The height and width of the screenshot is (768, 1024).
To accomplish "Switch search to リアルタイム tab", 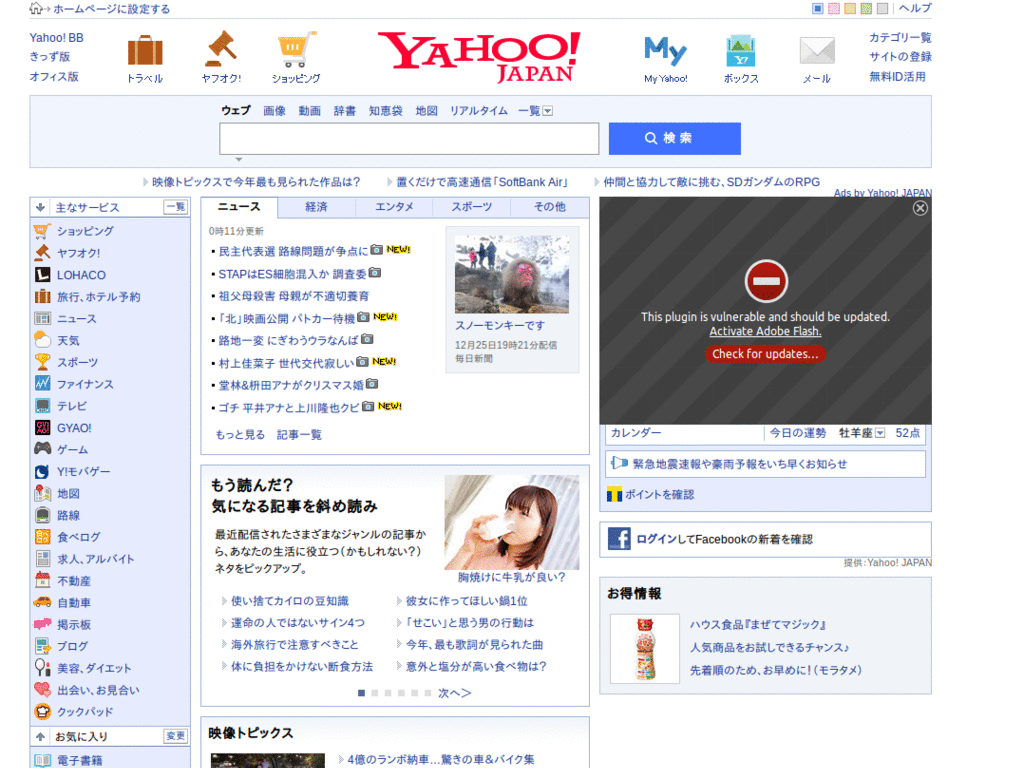I will tap(479, 111).
